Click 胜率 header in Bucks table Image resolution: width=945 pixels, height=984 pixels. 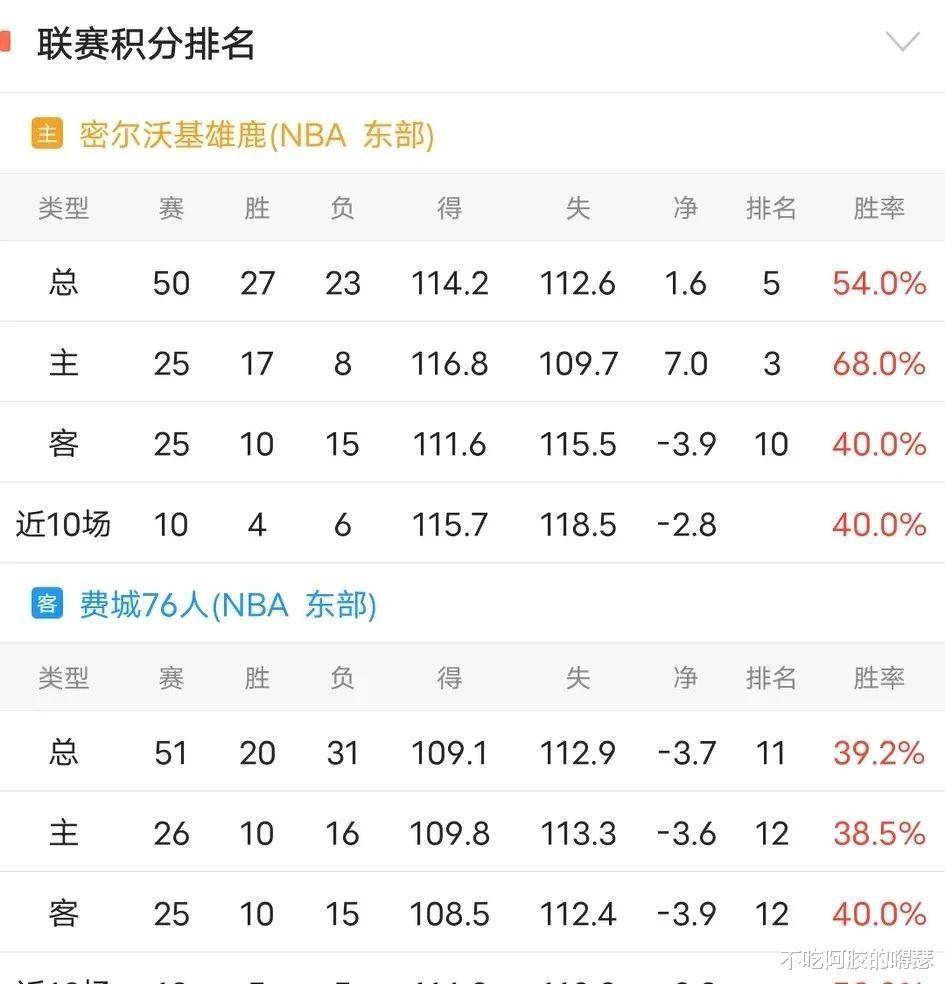[x=878, y=208]
